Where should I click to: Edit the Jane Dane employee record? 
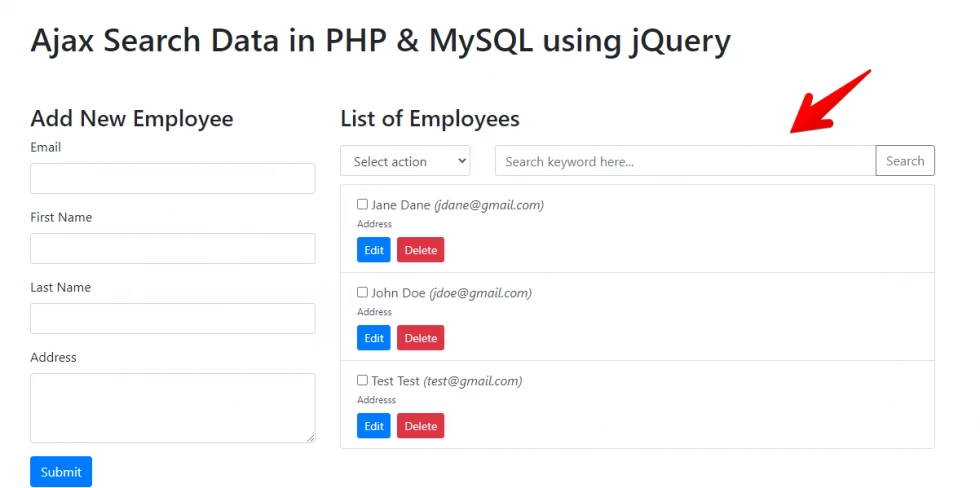click(x=374, y=250)
